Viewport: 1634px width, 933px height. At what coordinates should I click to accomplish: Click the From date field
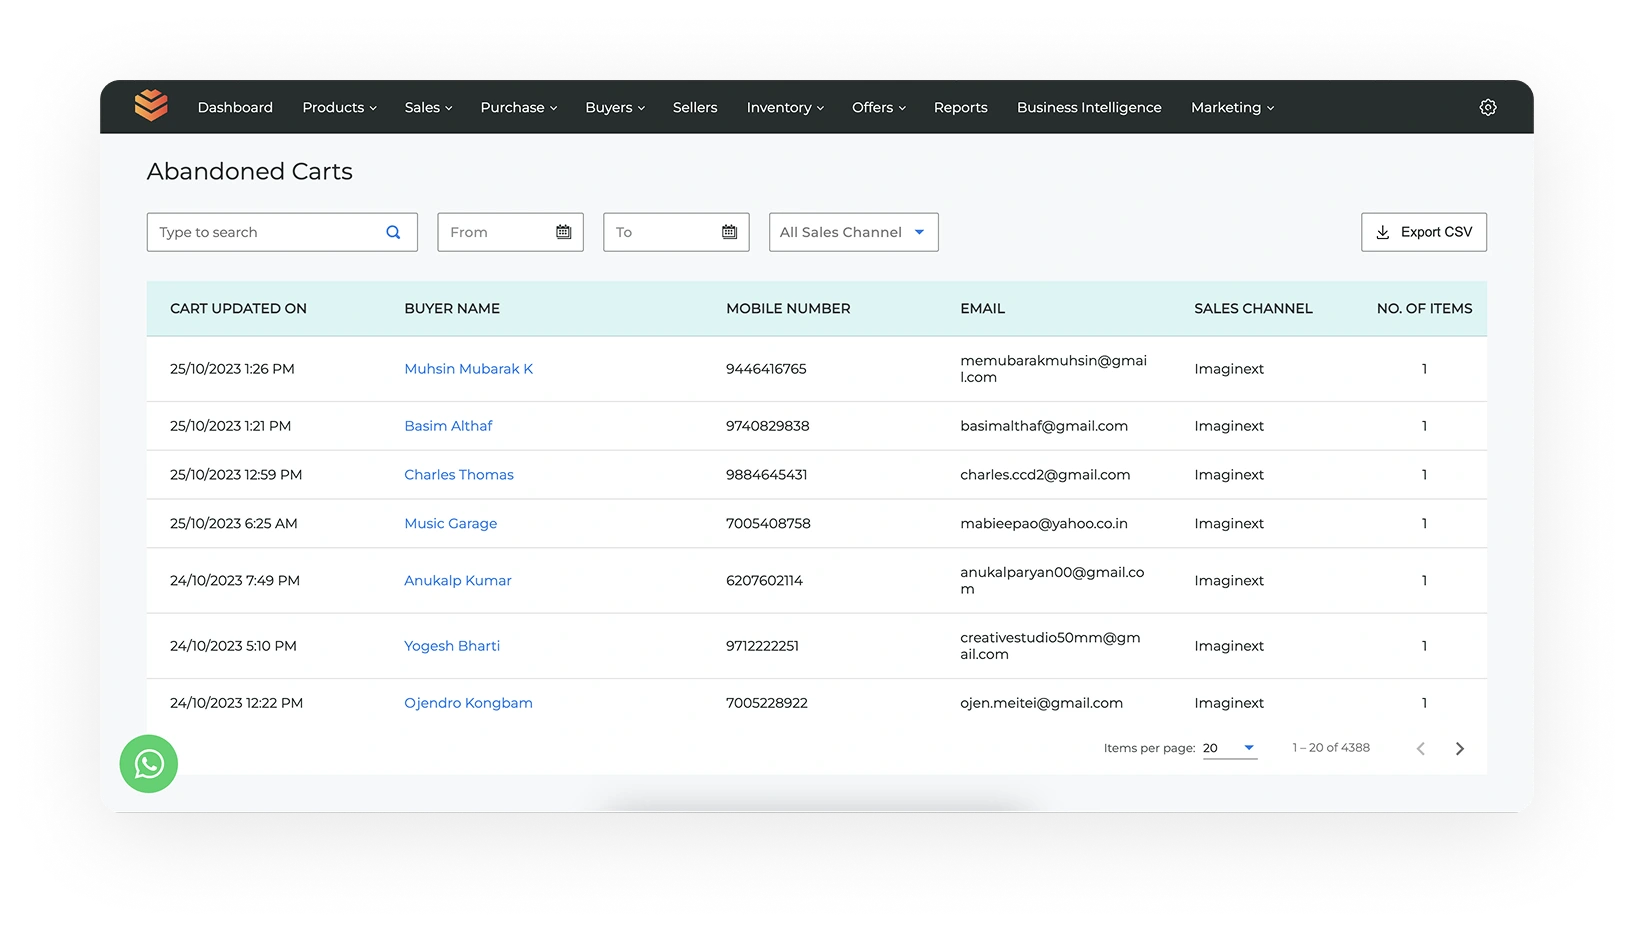click(x=510, y=232)
